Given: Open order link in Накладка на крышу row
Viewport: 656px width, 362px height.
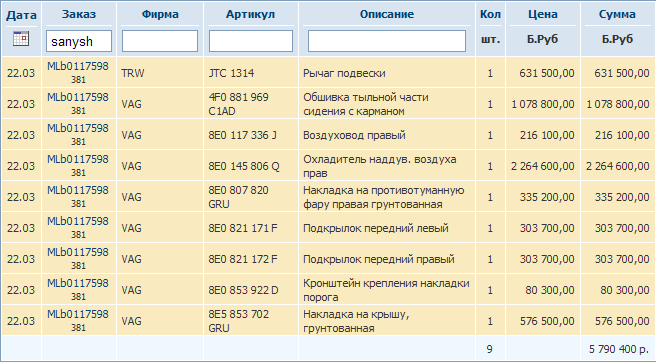Looking at the screenshot, I should (78, 314).
